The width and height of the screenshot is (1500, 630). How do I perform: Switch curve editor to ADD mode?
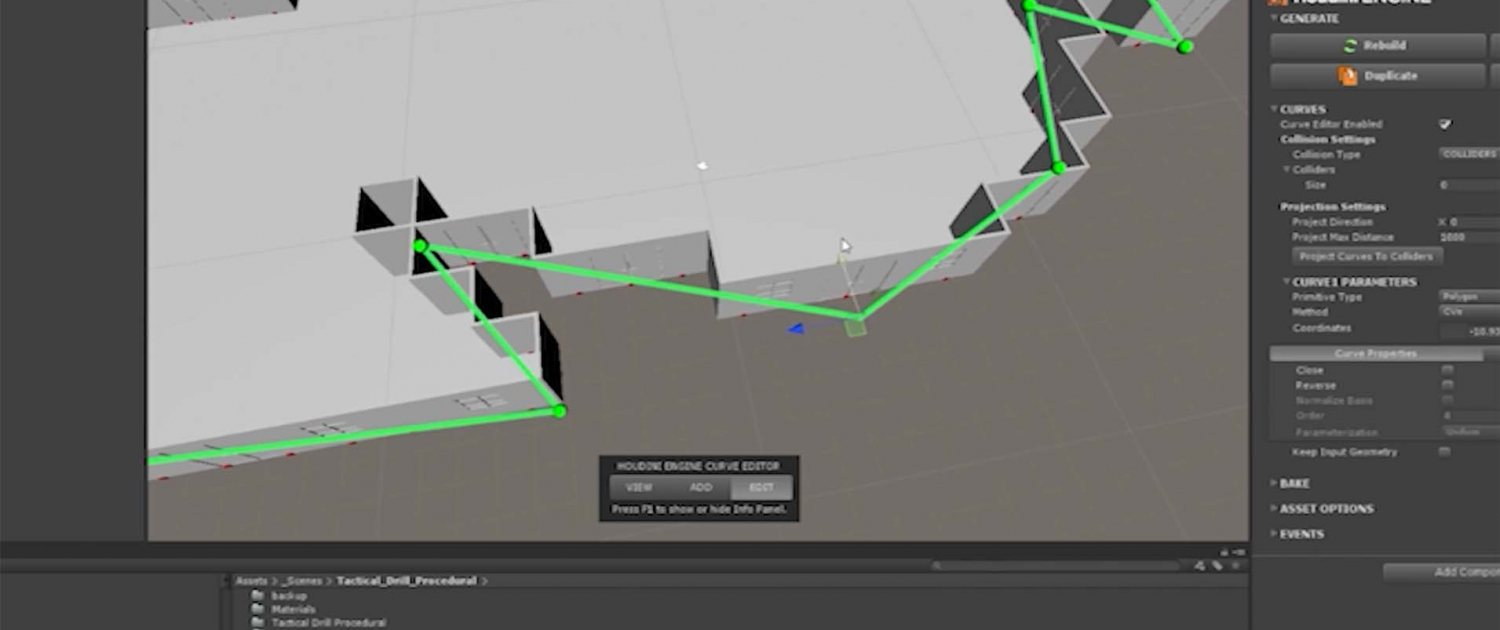pos(700,488)
